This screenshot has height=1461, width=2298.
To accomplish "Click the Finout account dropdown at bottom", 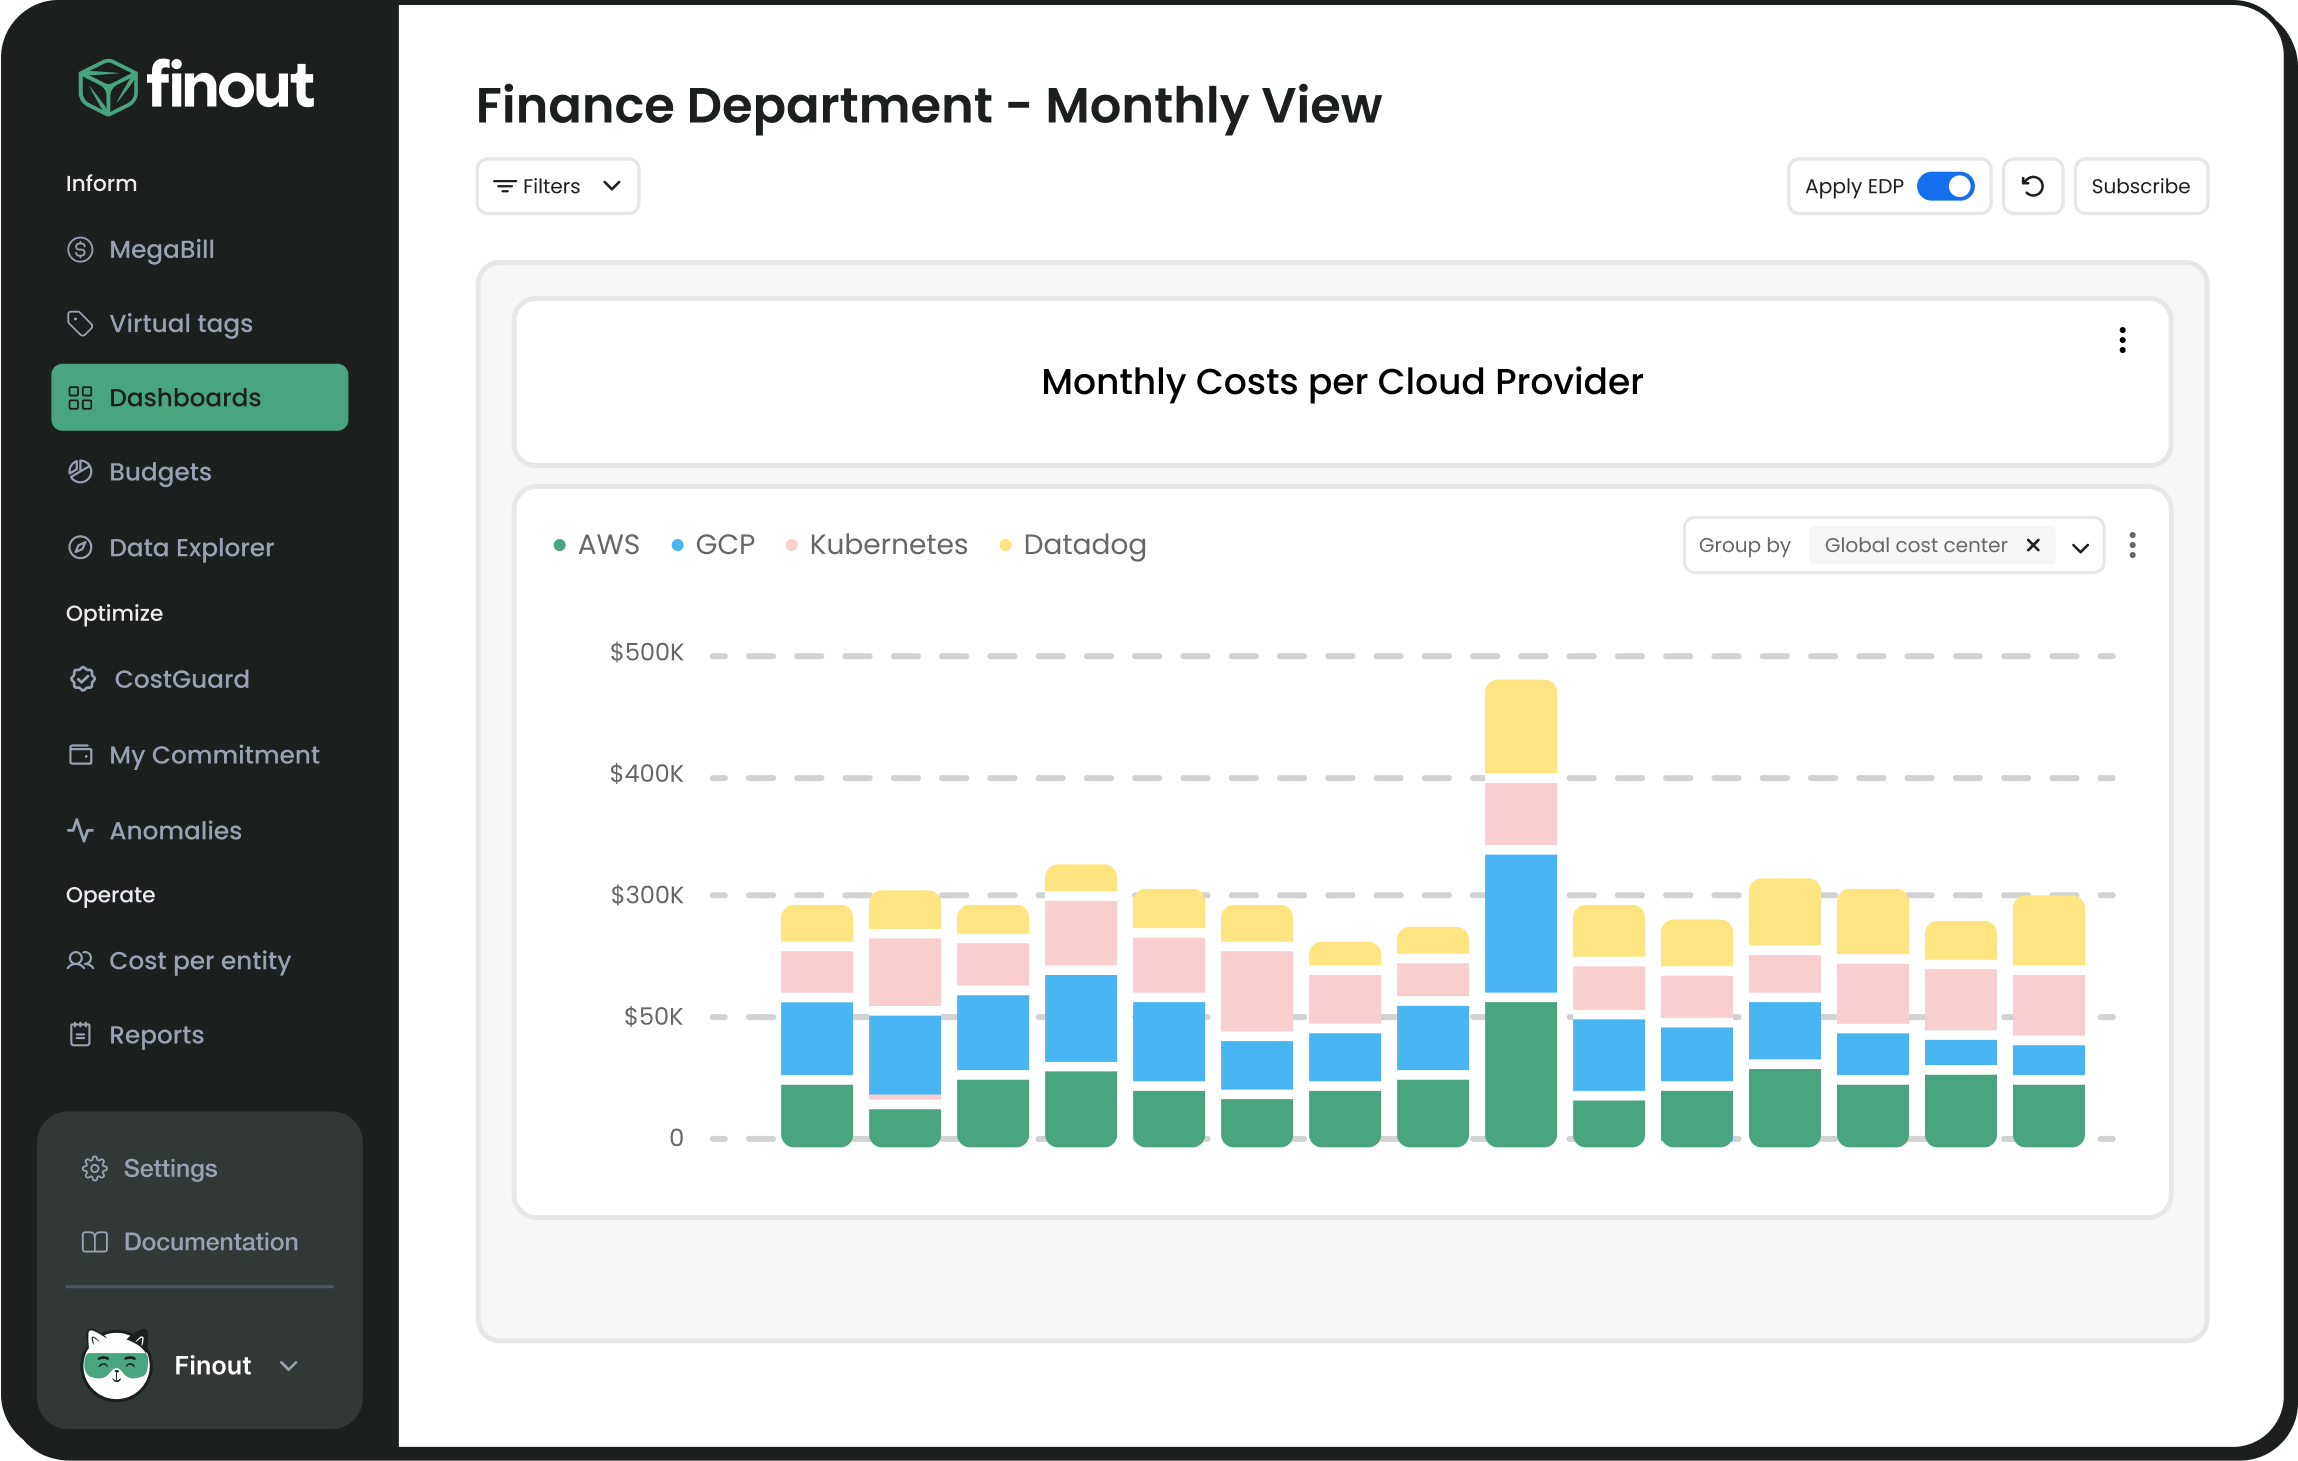I will click(199, 1365).
